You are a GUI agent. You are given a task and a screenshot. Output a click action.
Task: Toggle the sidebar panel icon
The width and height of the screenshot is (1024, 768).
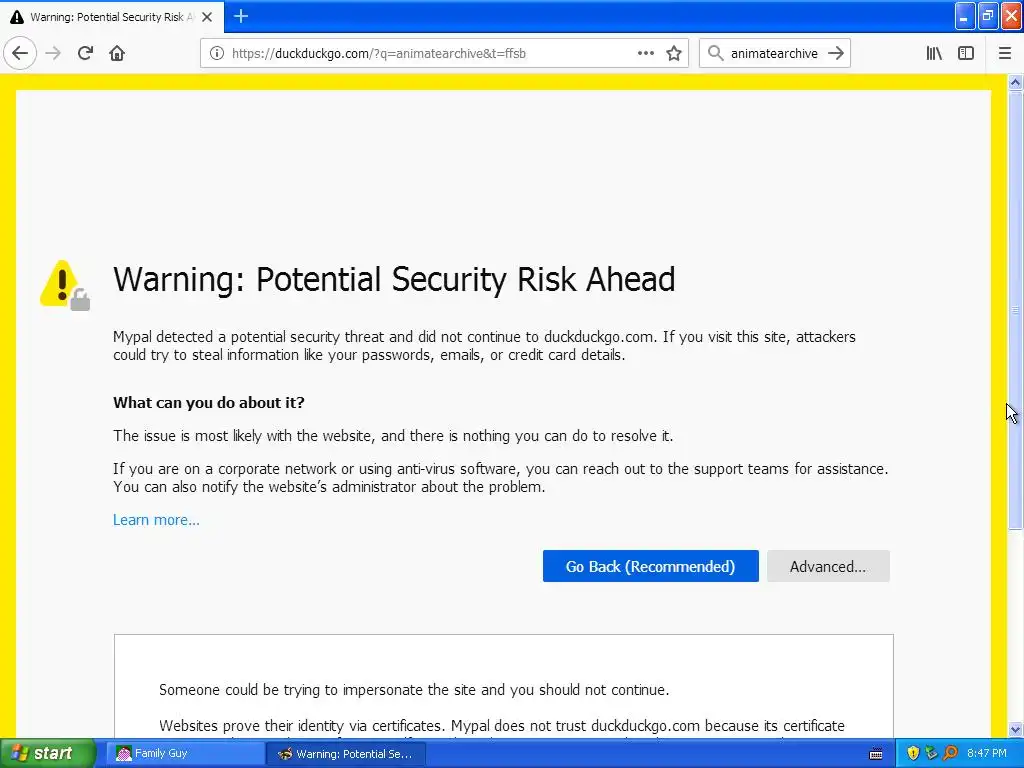click(966, 53)
